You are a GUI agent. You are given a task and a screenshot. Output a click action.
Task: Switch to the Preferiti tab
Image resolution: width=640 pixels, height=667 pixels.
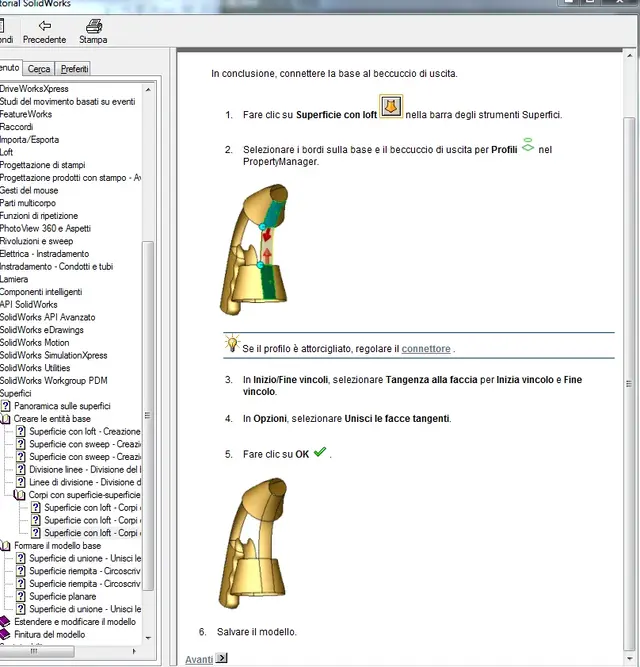(x=74, y=68)
